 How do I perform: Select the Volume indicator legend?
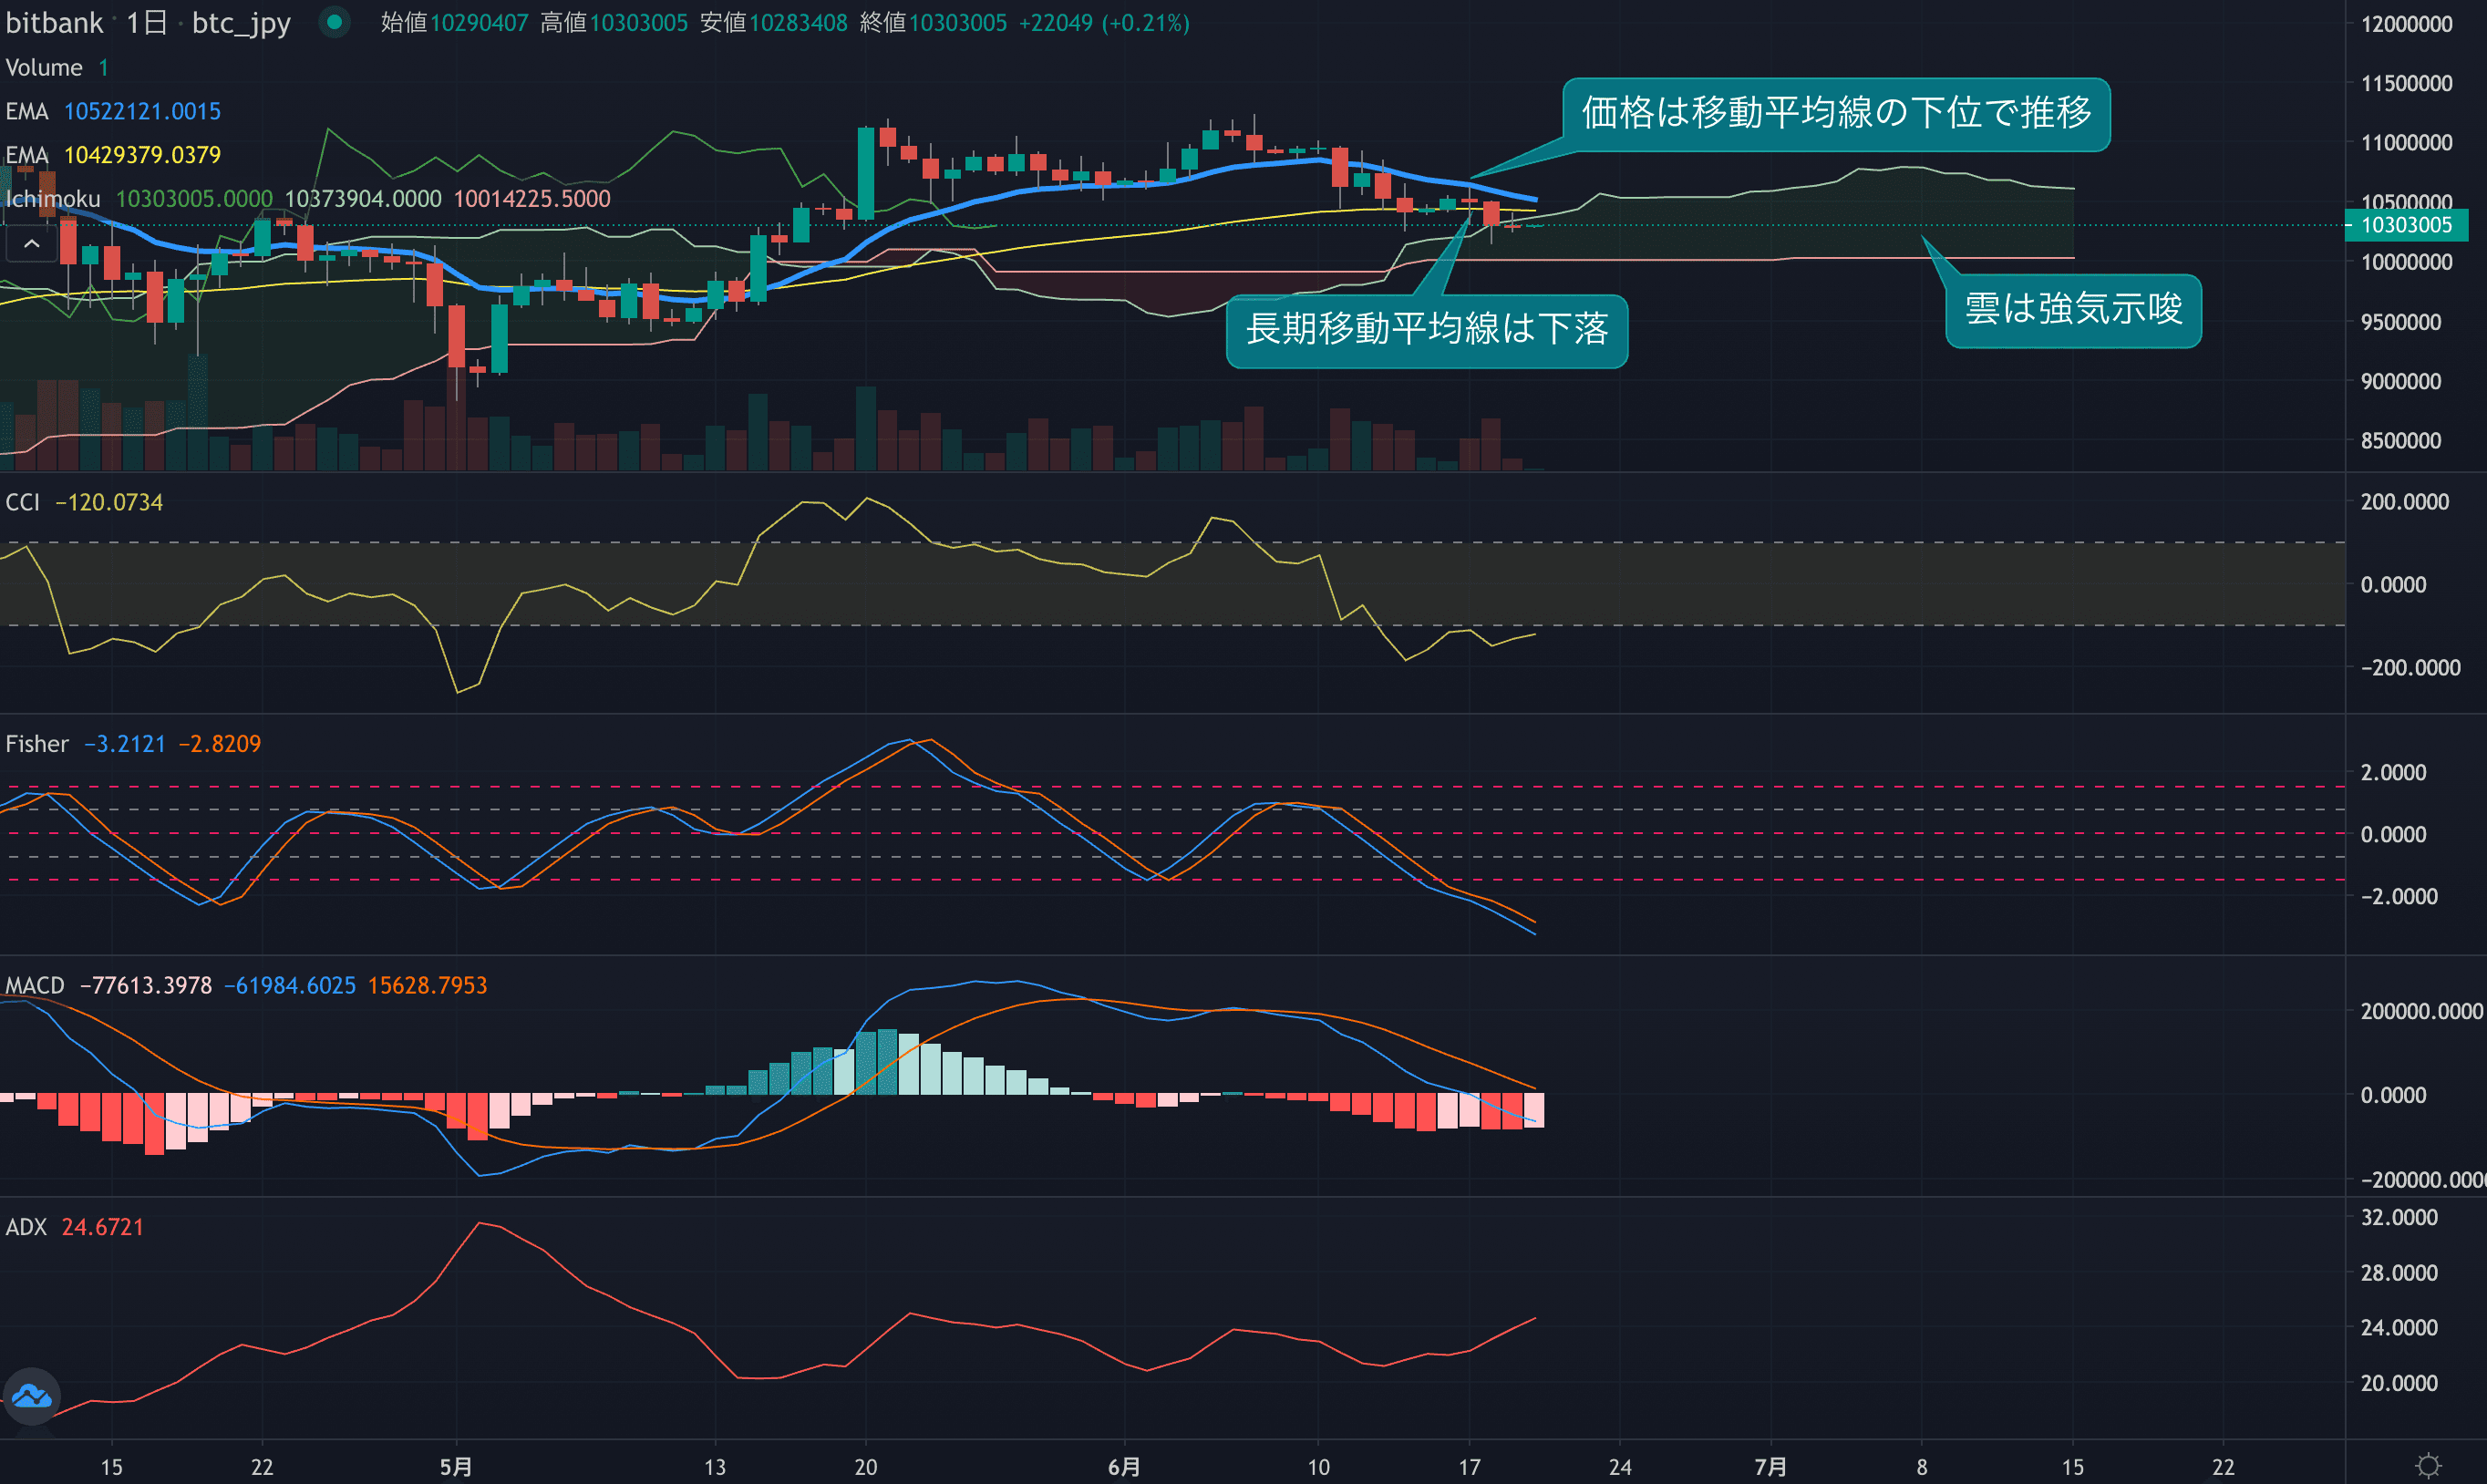pos(44,68)
